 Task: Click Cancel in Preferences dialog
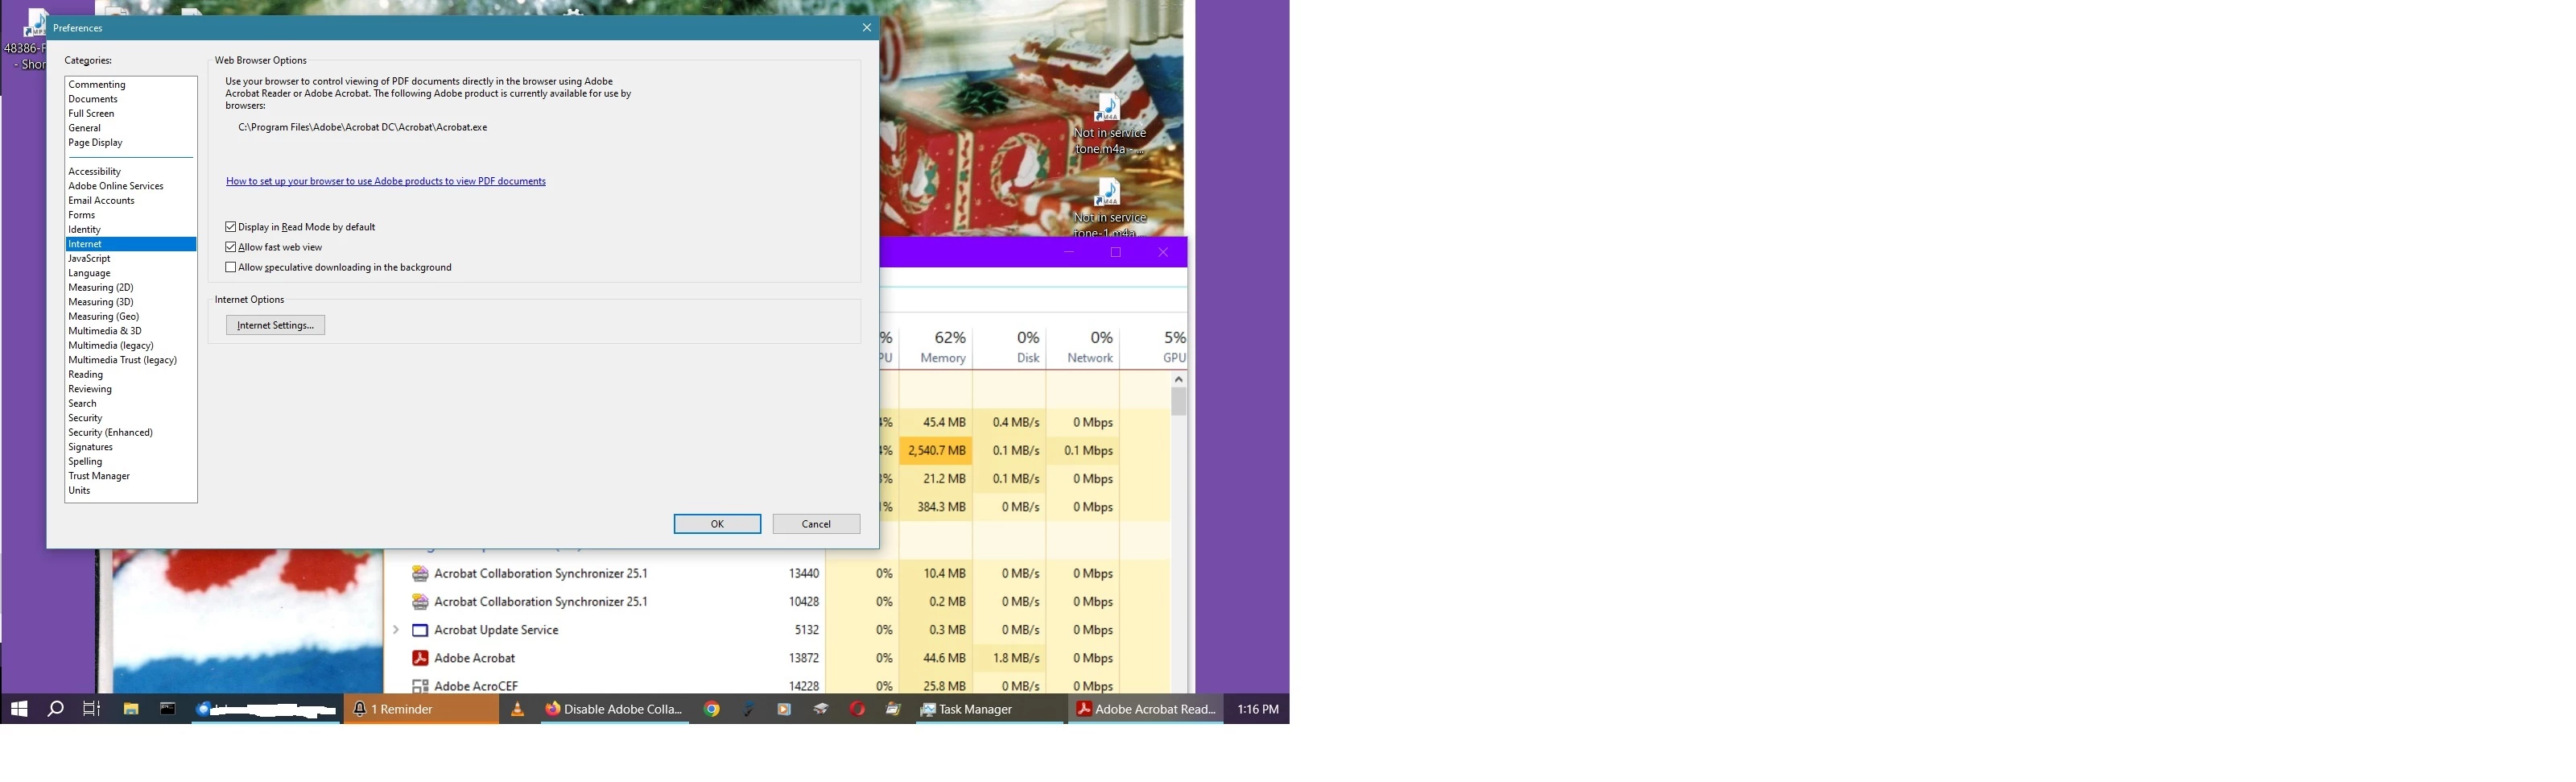(816, 524)
